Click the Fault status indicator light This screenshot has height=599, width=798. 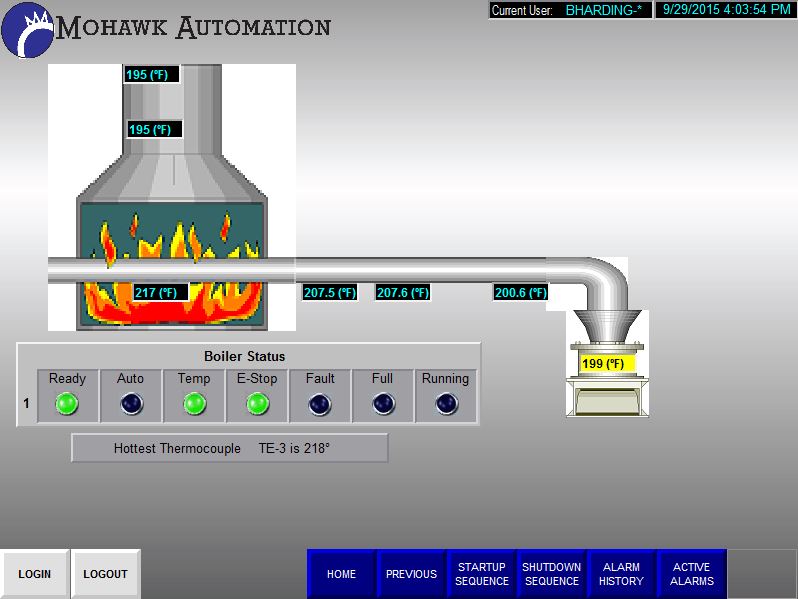(320, 404)
